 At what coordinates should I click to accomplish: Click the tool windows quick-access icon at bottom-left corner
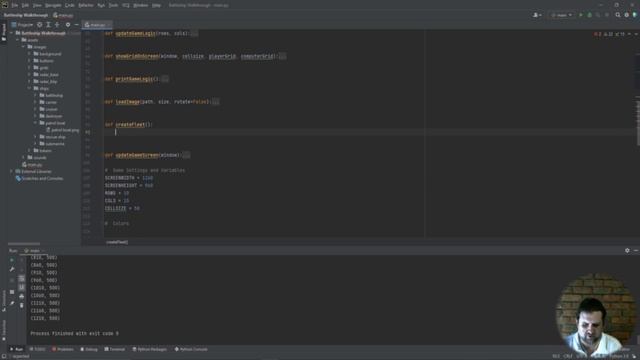(x=3, y=356)
